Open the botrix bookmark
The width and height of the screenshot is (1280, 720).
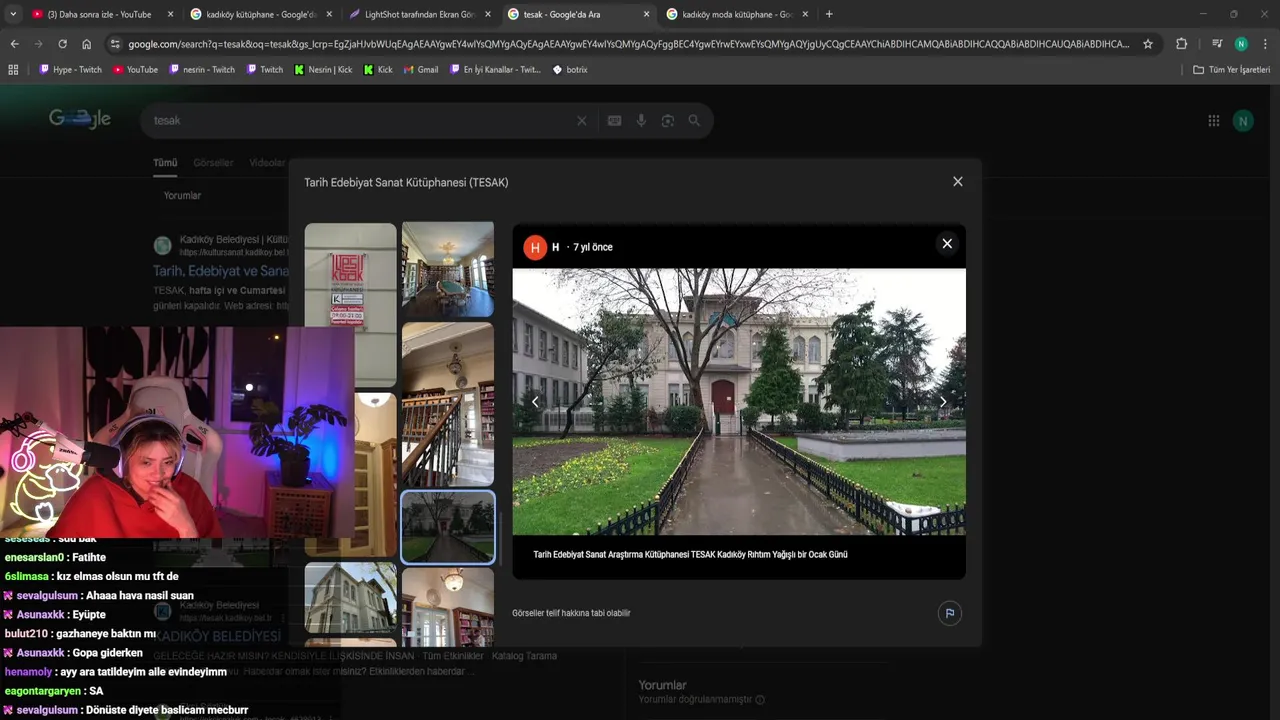click(x=570, y=70)
